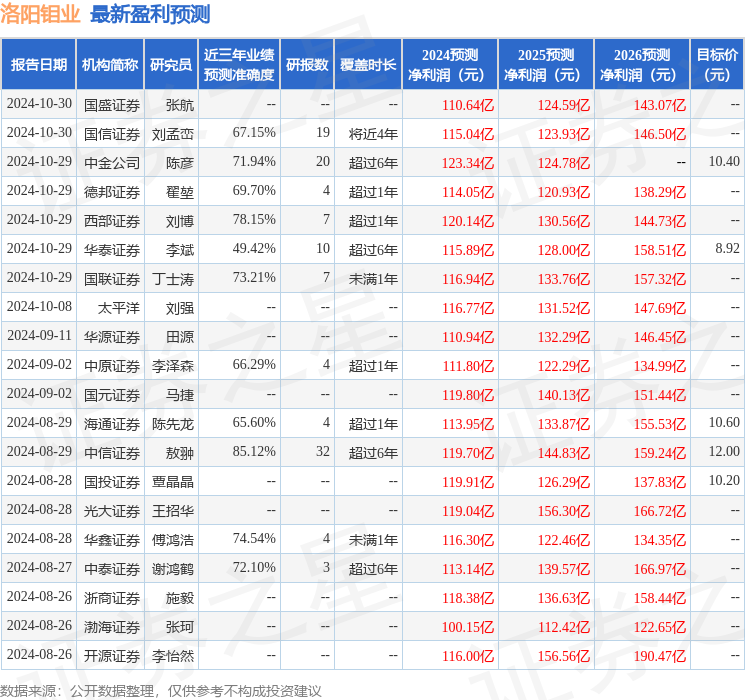Viewport: 745px width, 700px height.
Task: Select the 德邦证券 institution cell
Action: pyautogui.click(x=112, y=192)
